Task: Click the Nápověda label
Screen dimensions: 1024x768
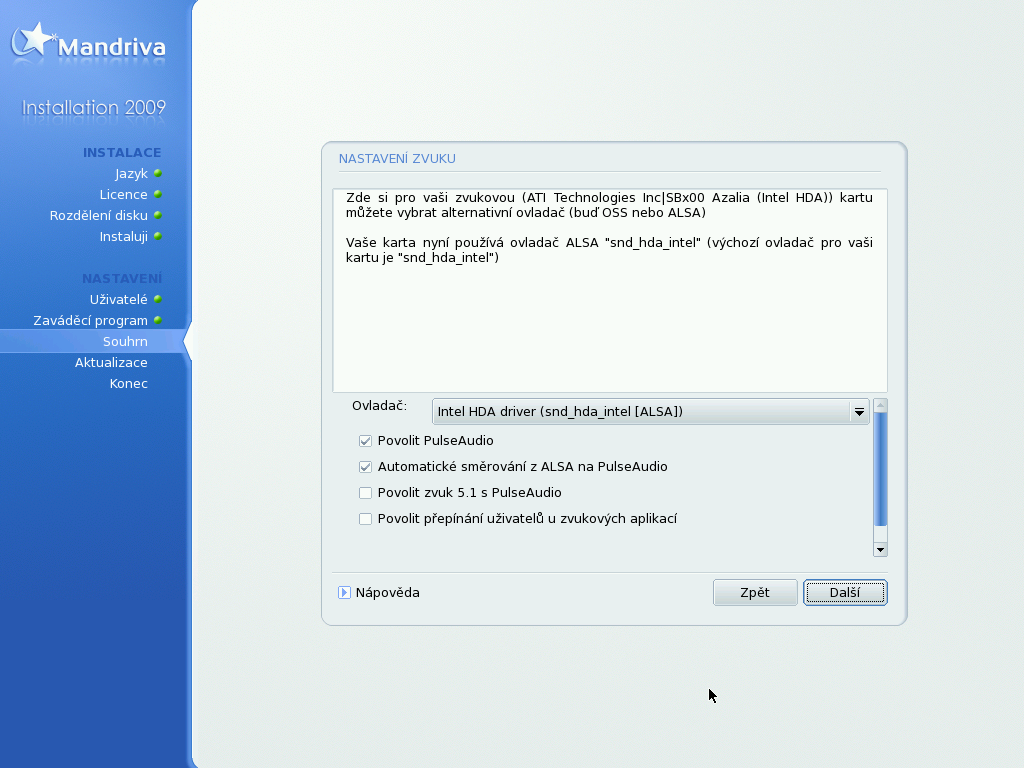Action: click(x=387, y=593)
